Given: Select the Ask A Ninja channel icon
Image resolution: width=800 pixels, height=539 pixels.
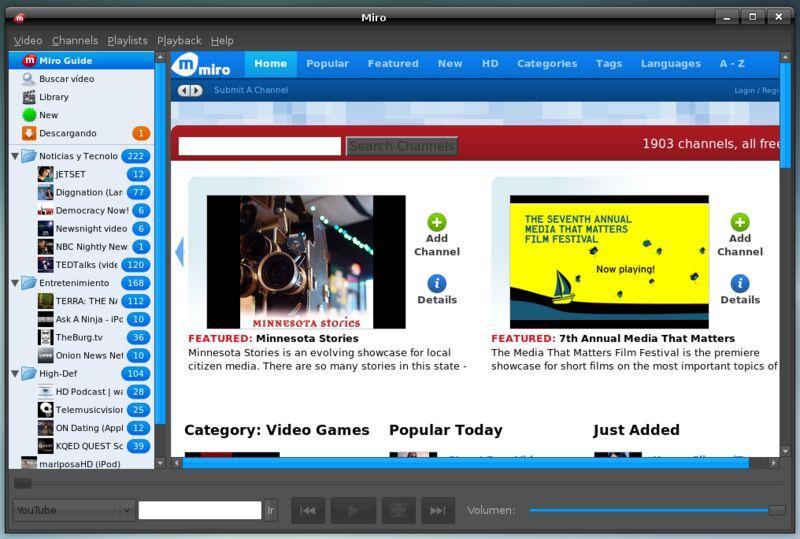Looking at the screenshot, I should (x=45, y=319).
